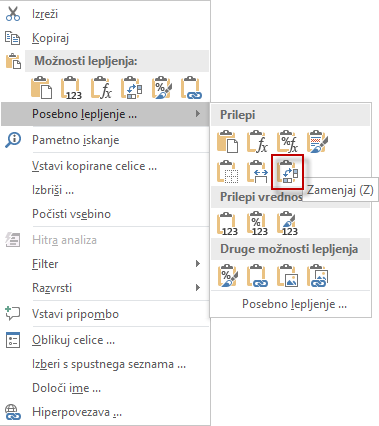Select paste values icon under Možnosti lepljenja
The width and height of the screenshot is (379, 426).
tap(72, 88)
